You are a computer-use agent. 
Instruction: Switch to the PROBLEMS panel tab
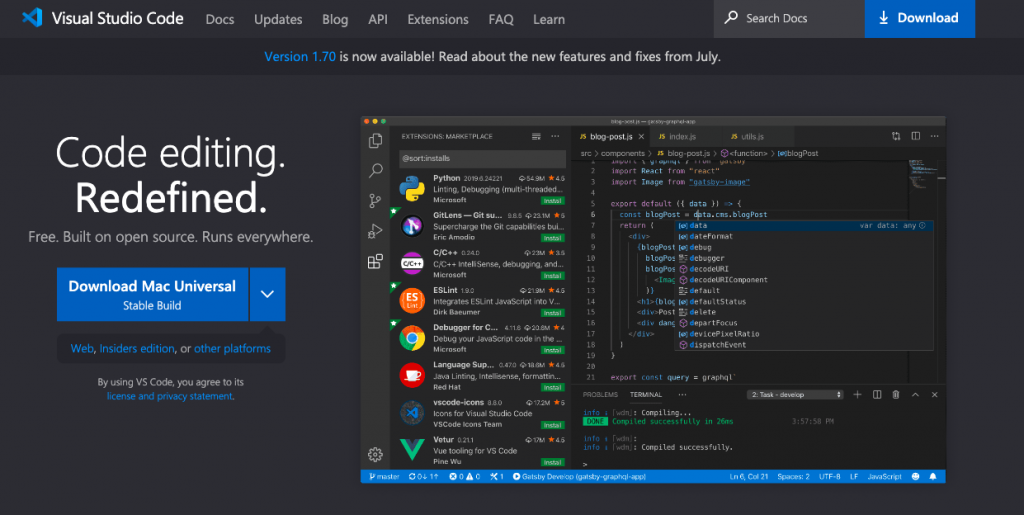point(600,395)
